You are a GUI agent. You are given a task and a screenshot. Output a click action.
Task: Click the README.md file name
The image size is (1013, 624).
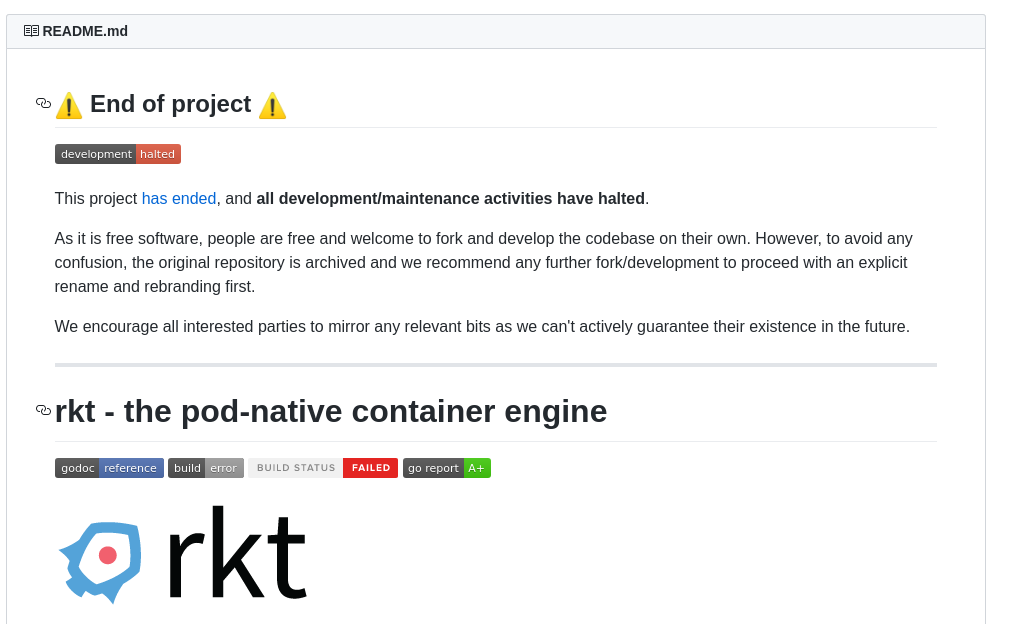(x=85, y=31)
